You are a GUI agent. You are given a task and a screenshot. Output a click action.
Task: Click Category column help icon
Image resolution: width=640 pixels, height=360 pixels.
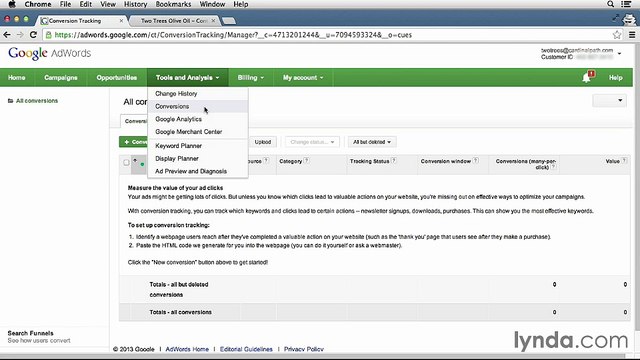point(307,160)
